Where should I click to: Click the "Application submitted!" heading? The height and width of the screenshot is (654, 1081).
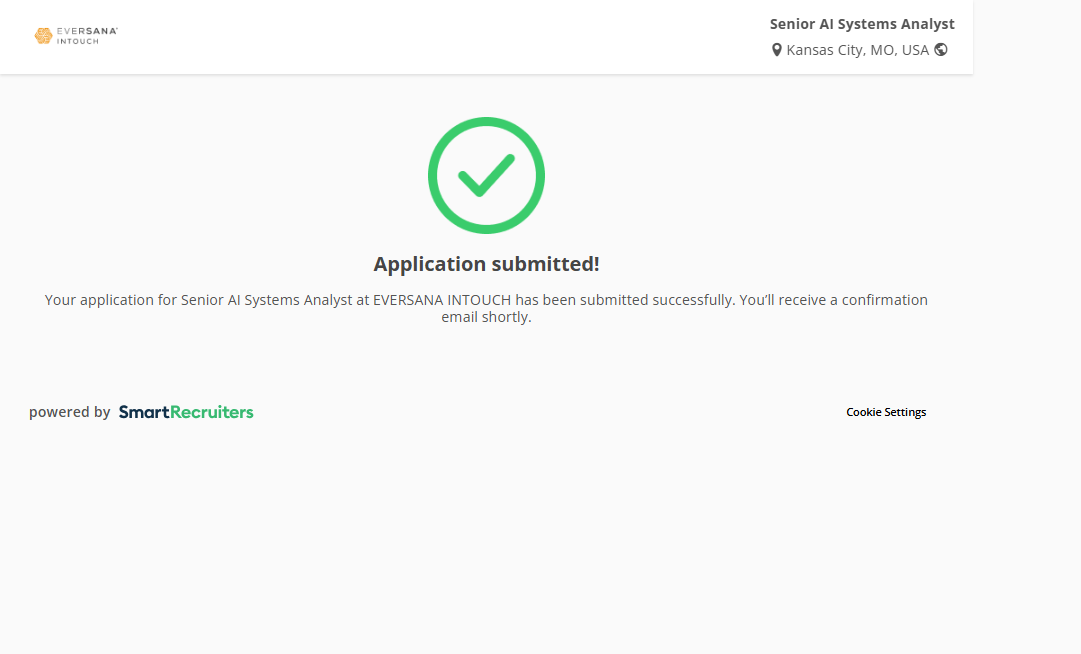tap(486, 264)
